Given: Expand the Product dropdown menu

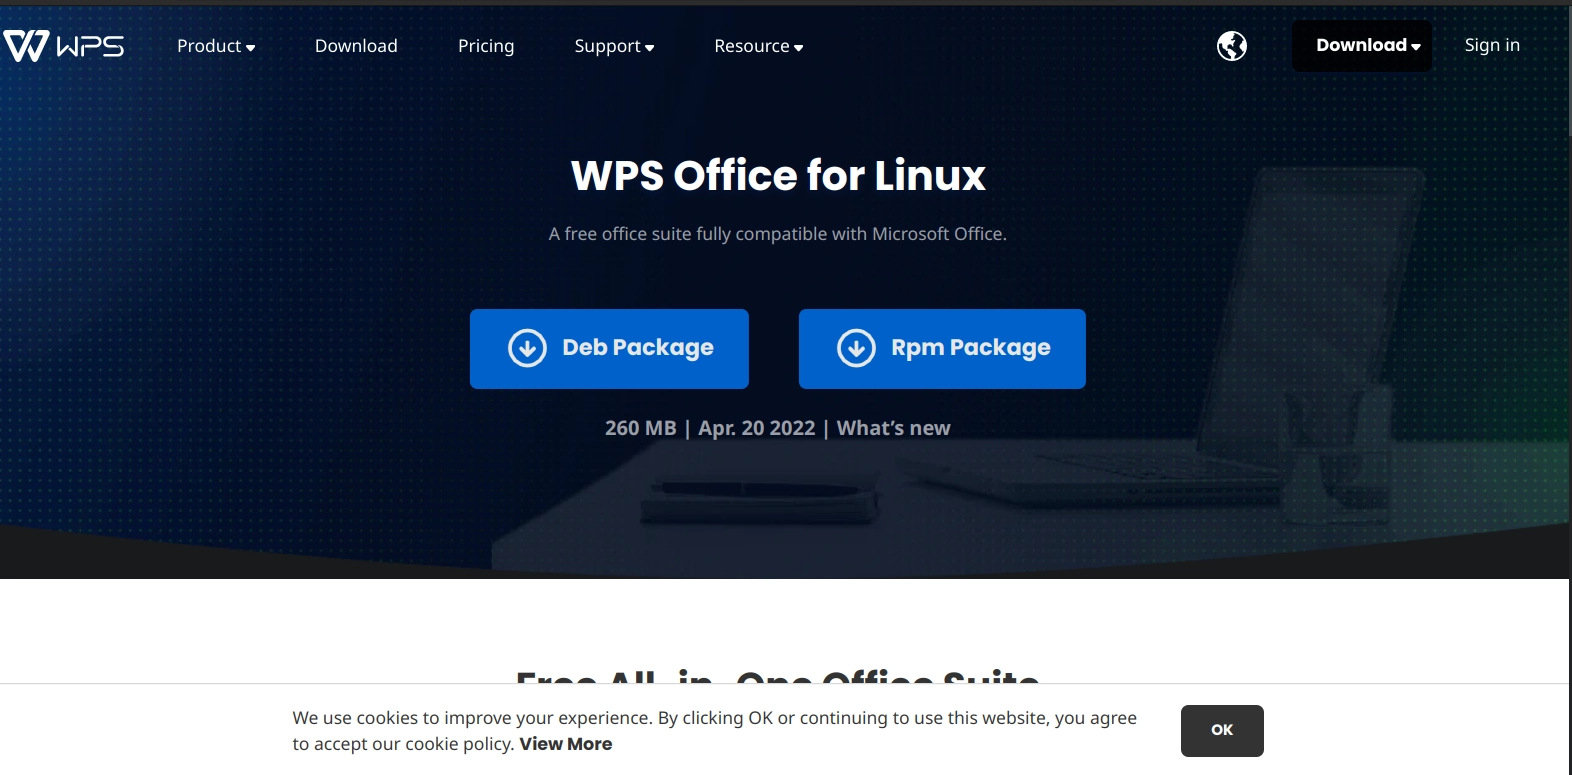Looking at the screenshot, I should tap(216, 46).
